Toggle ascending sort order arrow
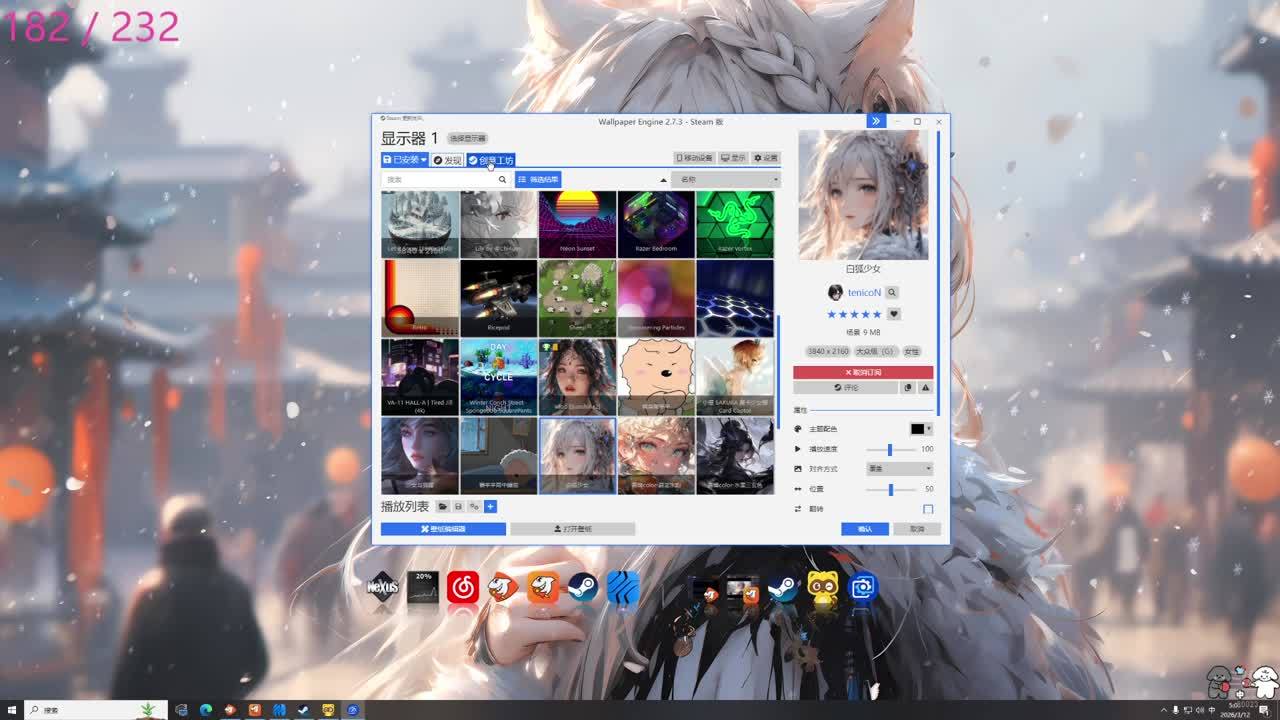 pyautogui.click(x=662, y=180)
